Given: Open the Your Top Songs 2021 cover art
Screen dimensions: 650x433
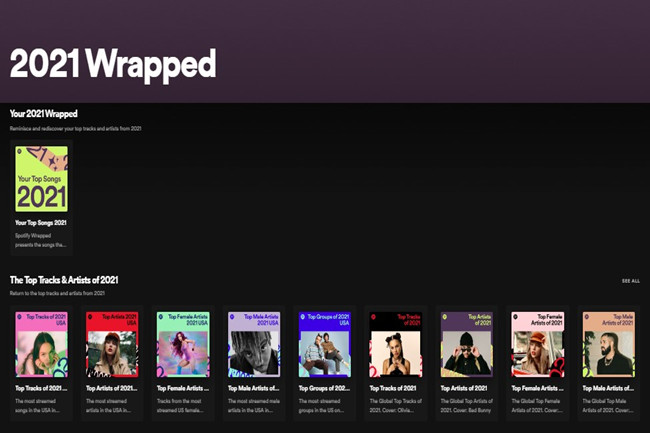Looking at the screenshot, I should (41, 179).
